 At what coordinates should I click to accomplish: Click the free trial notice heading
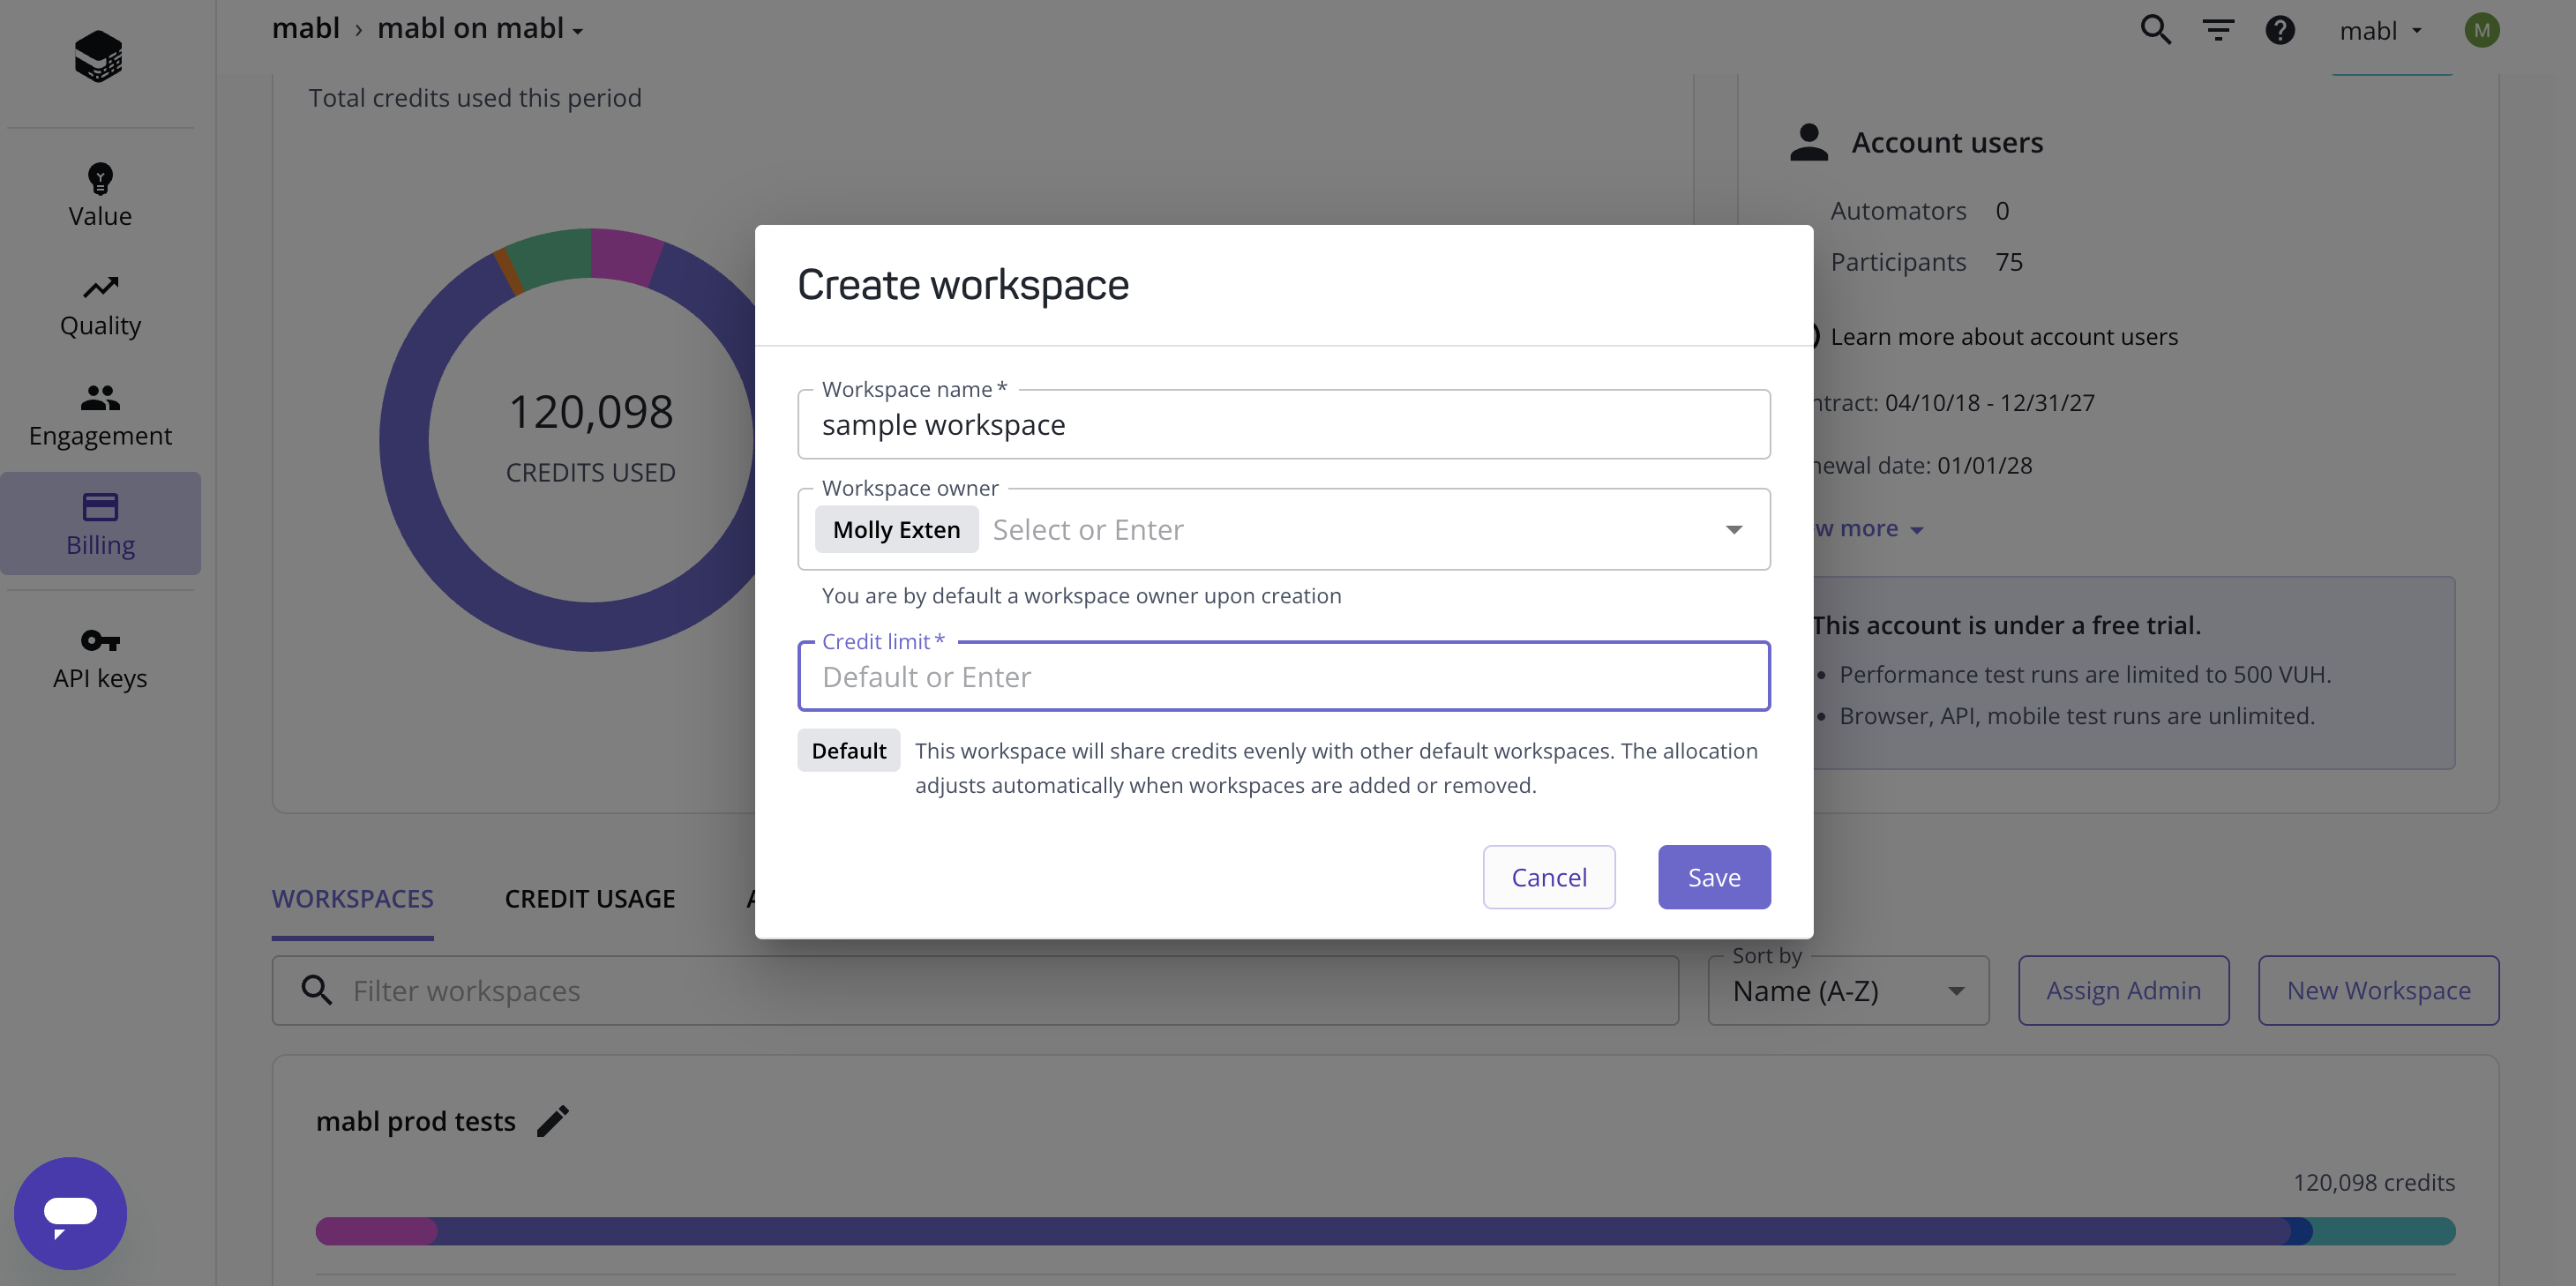point(2006,626)
